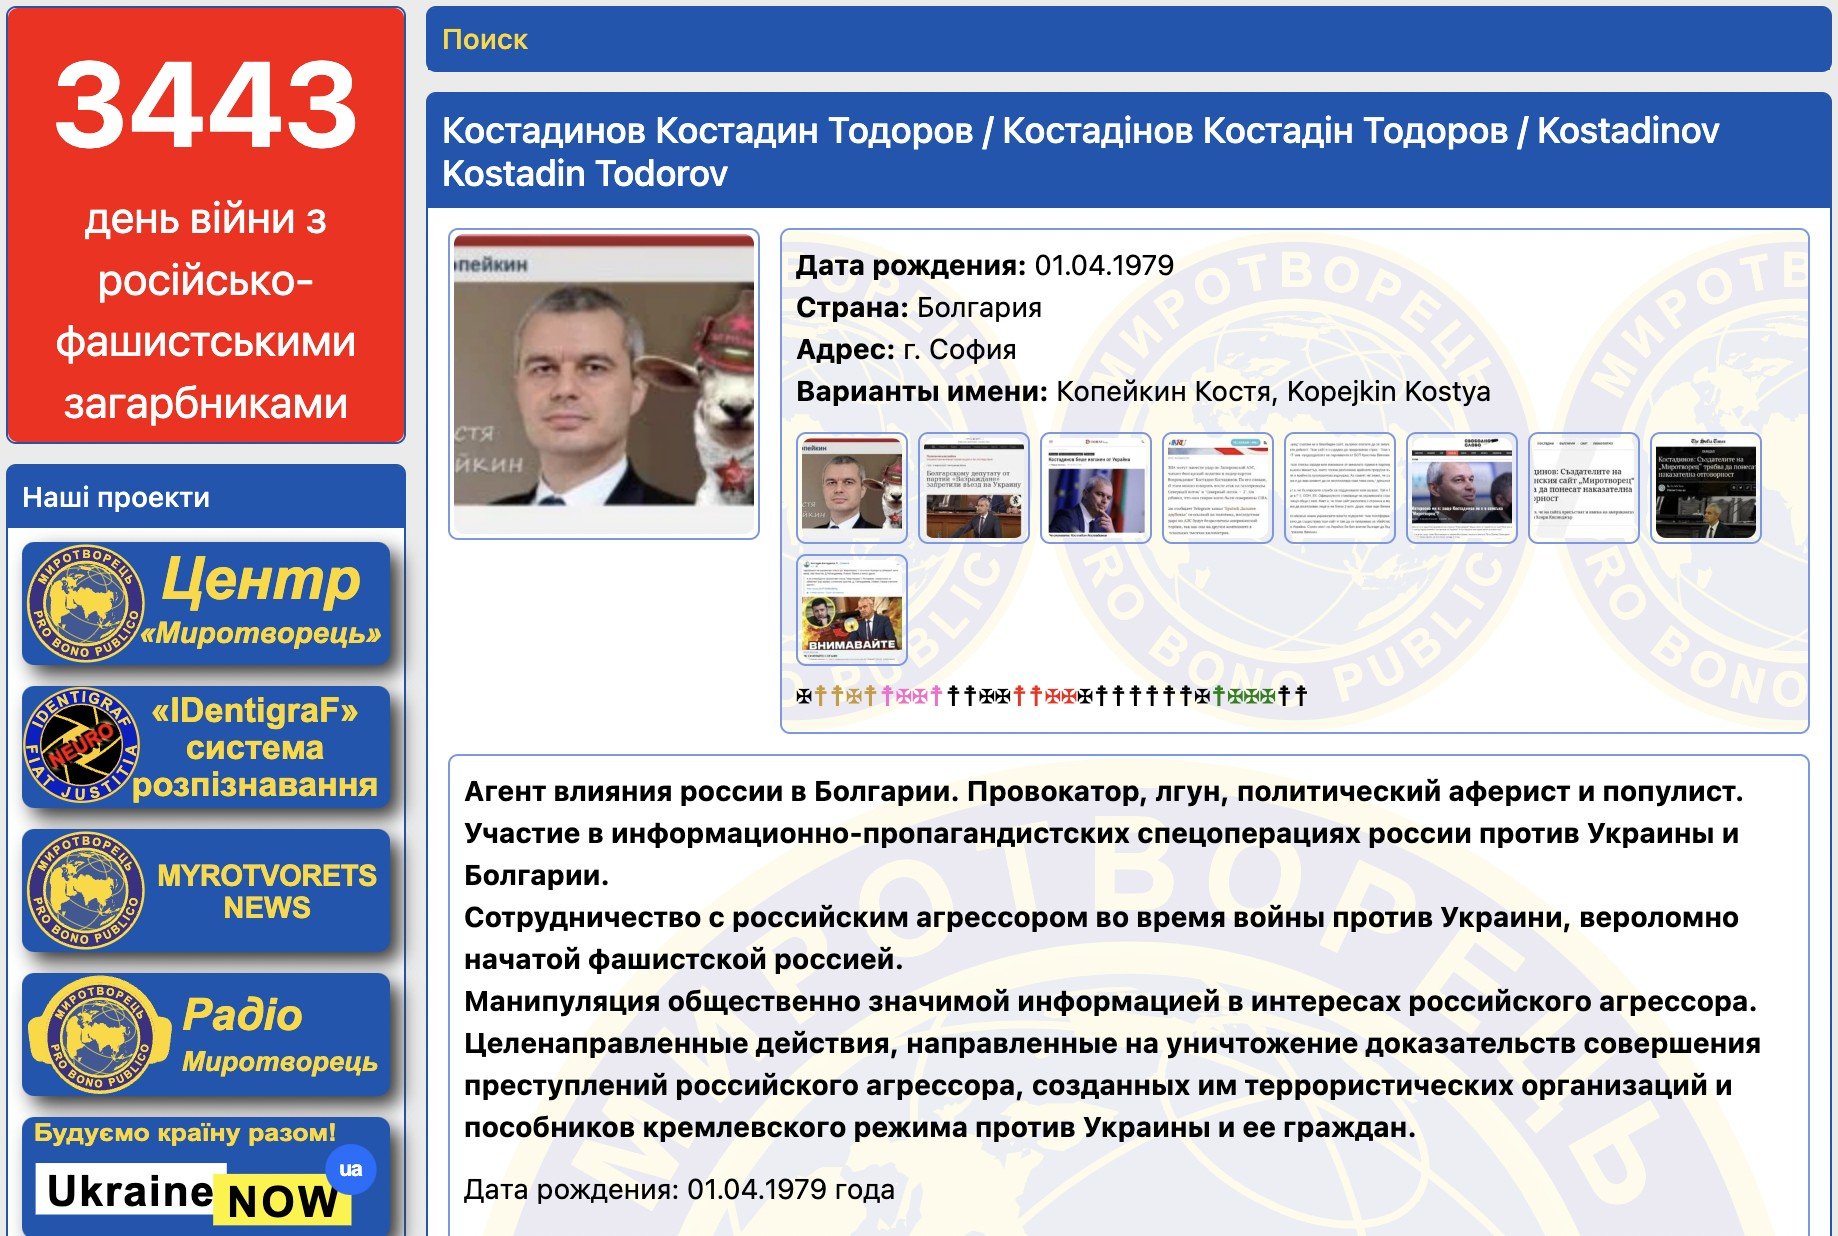Screen dimensions: 1838x1236
Task: Click the 'Страна: Болгария' line
Action: [x=919, y=307]
